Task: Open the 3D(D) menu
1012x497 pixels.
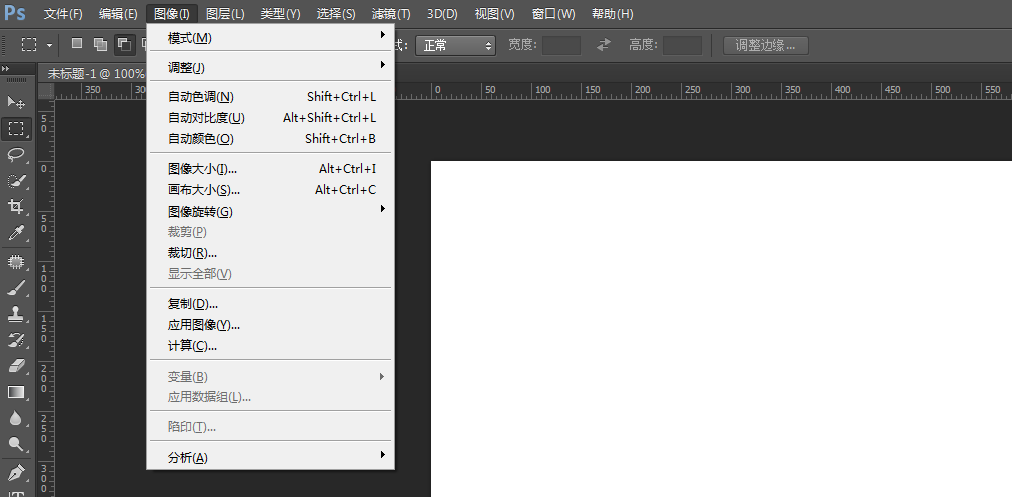Action: tap(442, 14)
